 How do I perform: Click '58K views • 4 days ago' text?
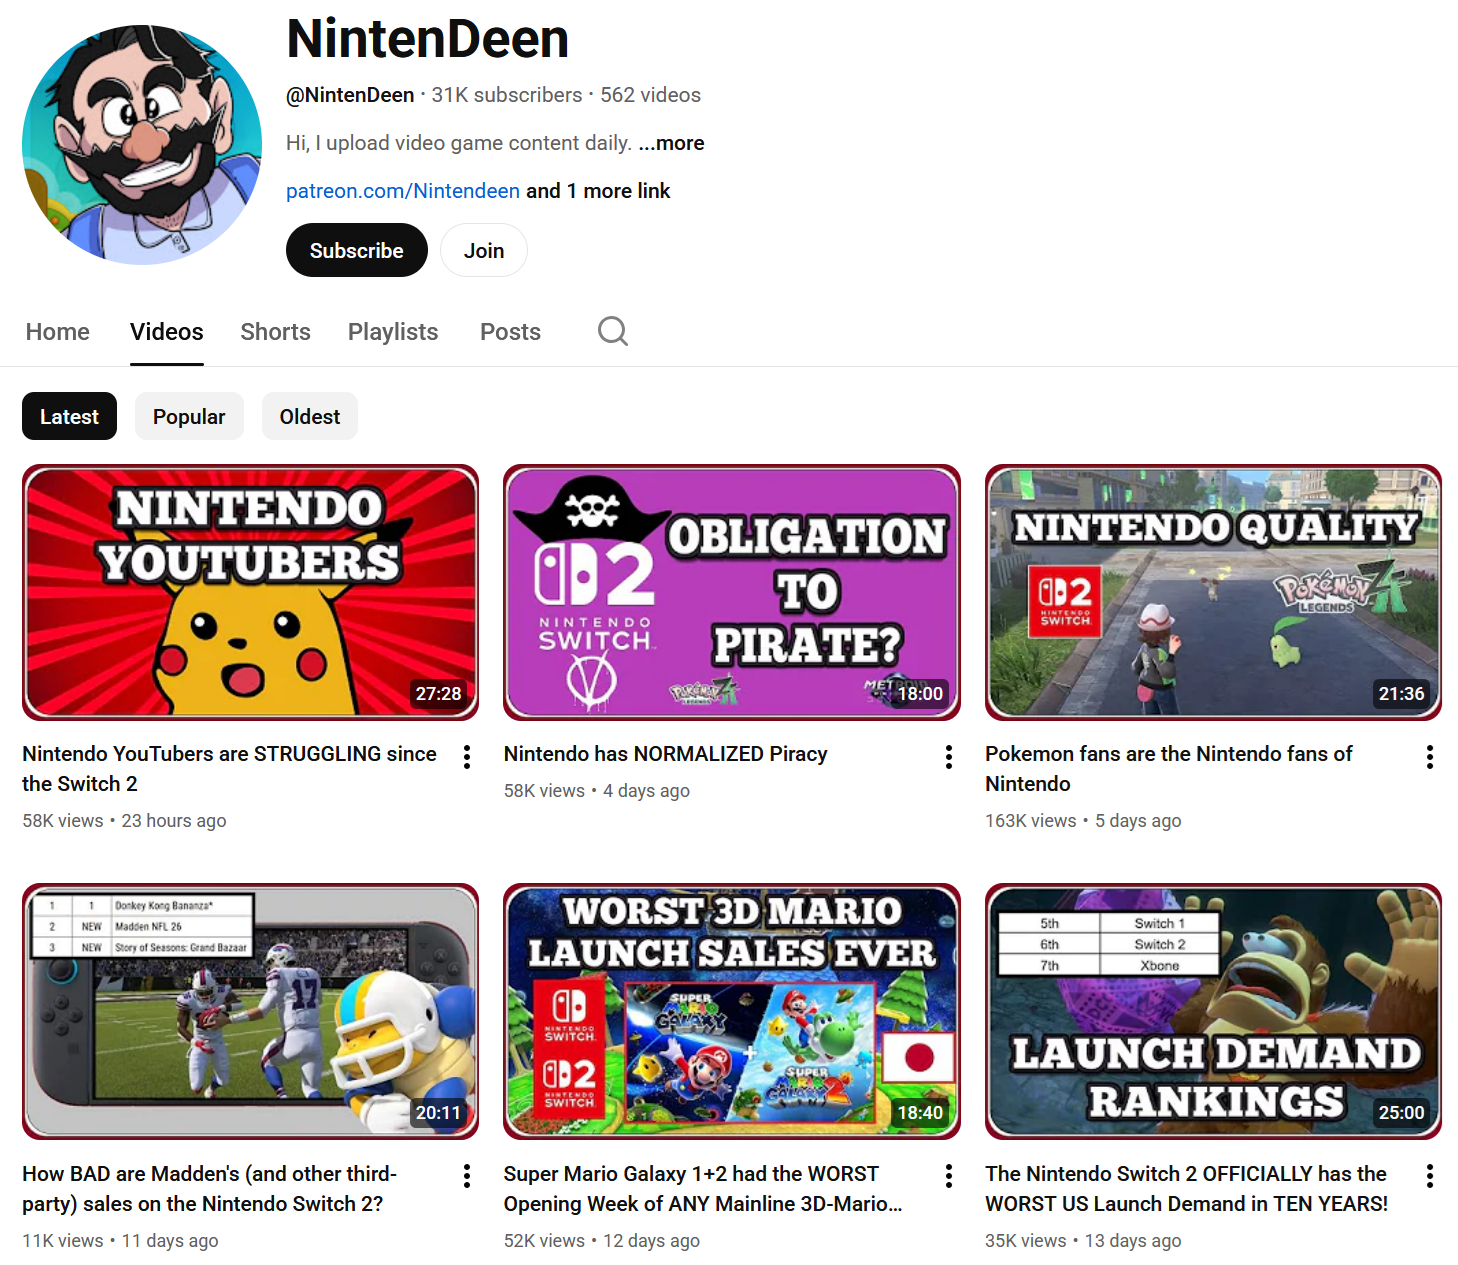[597, 791]
